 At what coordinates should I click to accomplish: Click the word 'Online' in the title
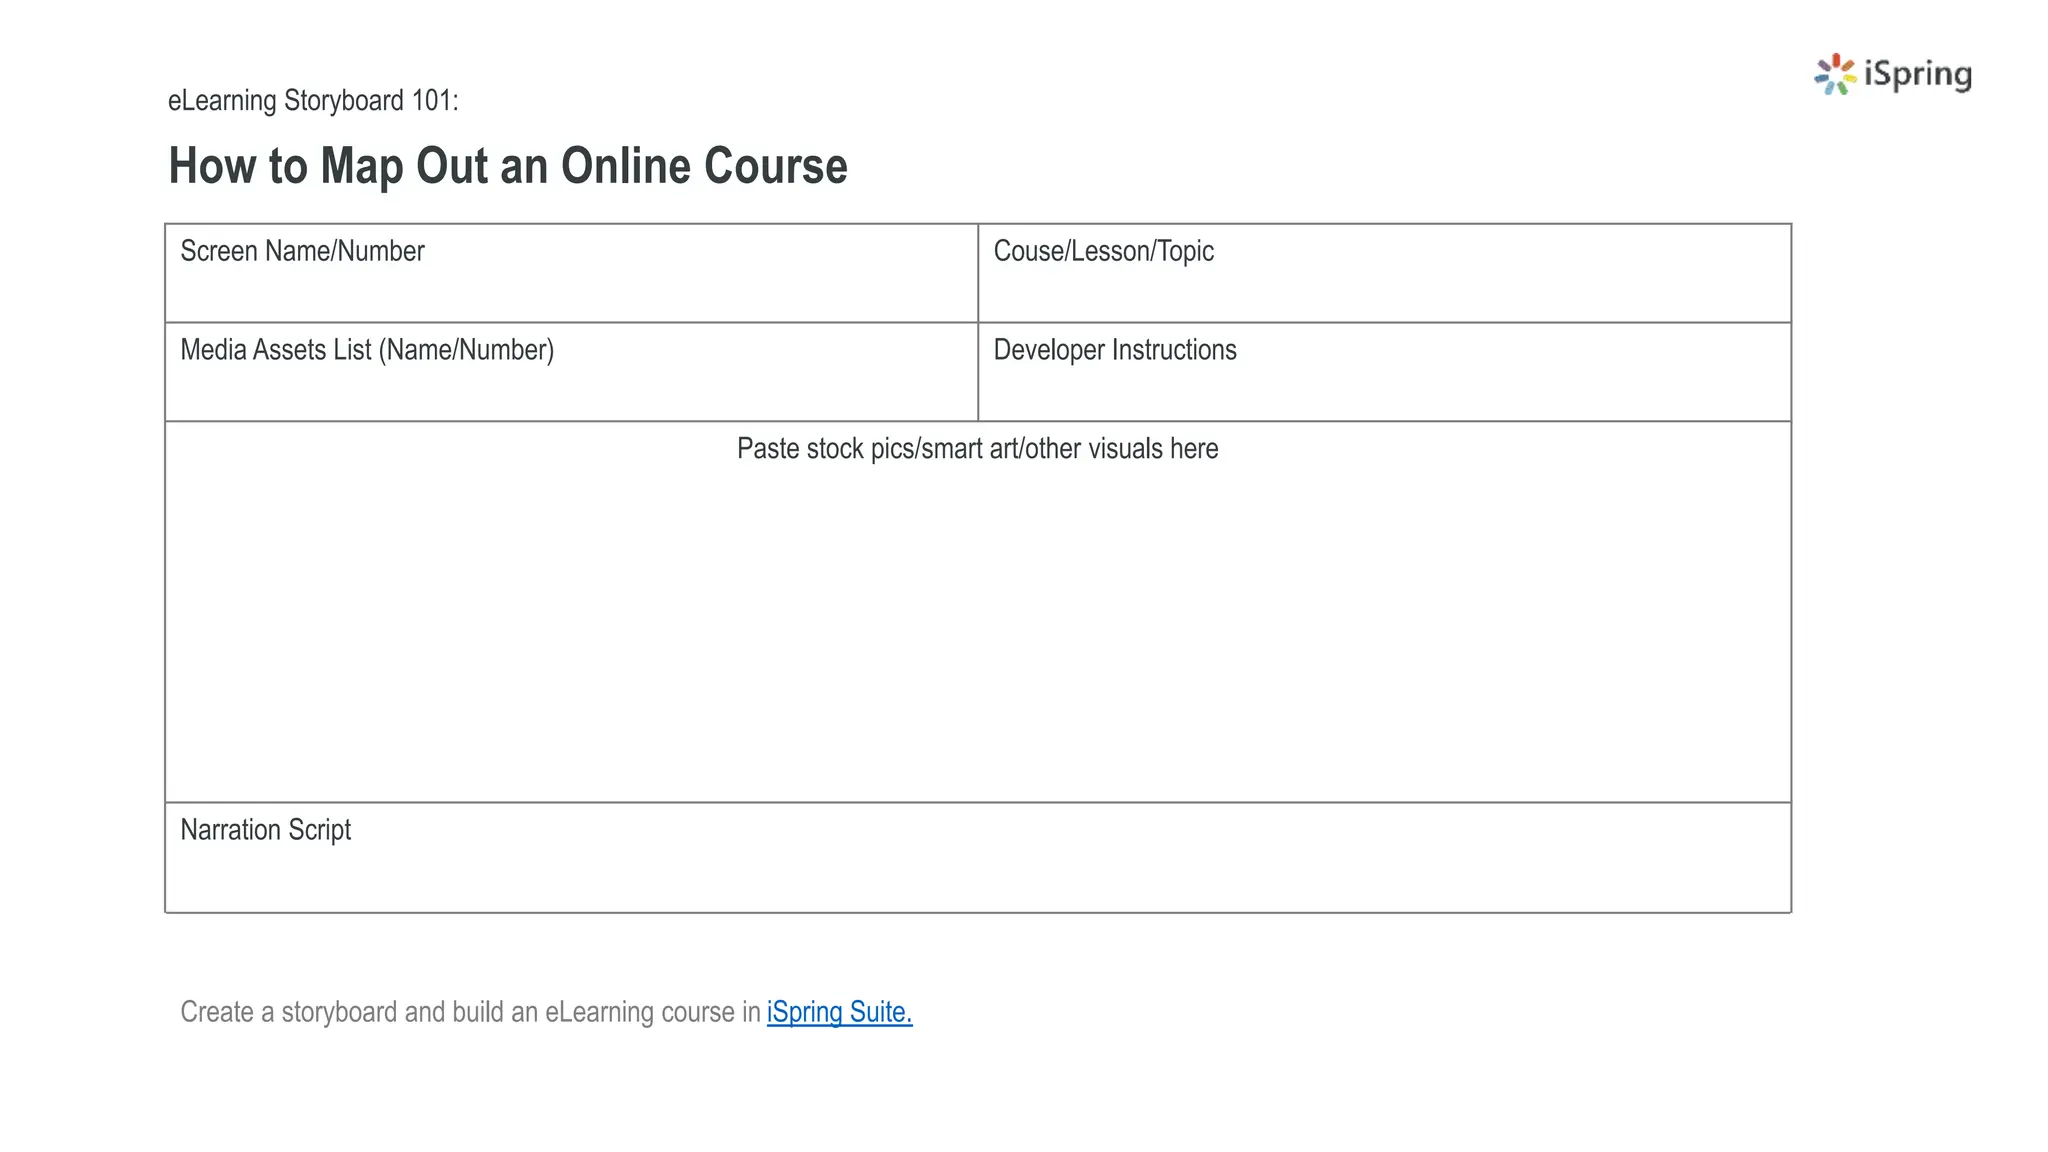(x=626, y=166)
